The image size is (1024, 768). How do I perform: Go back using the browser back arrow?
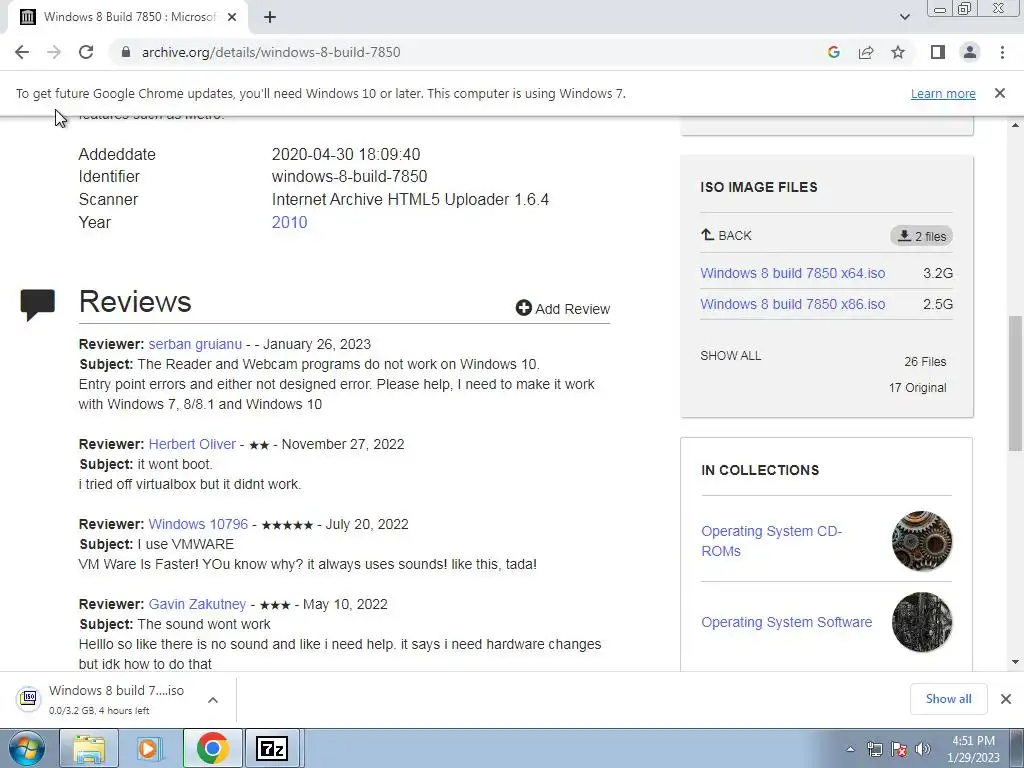point(22,52)
